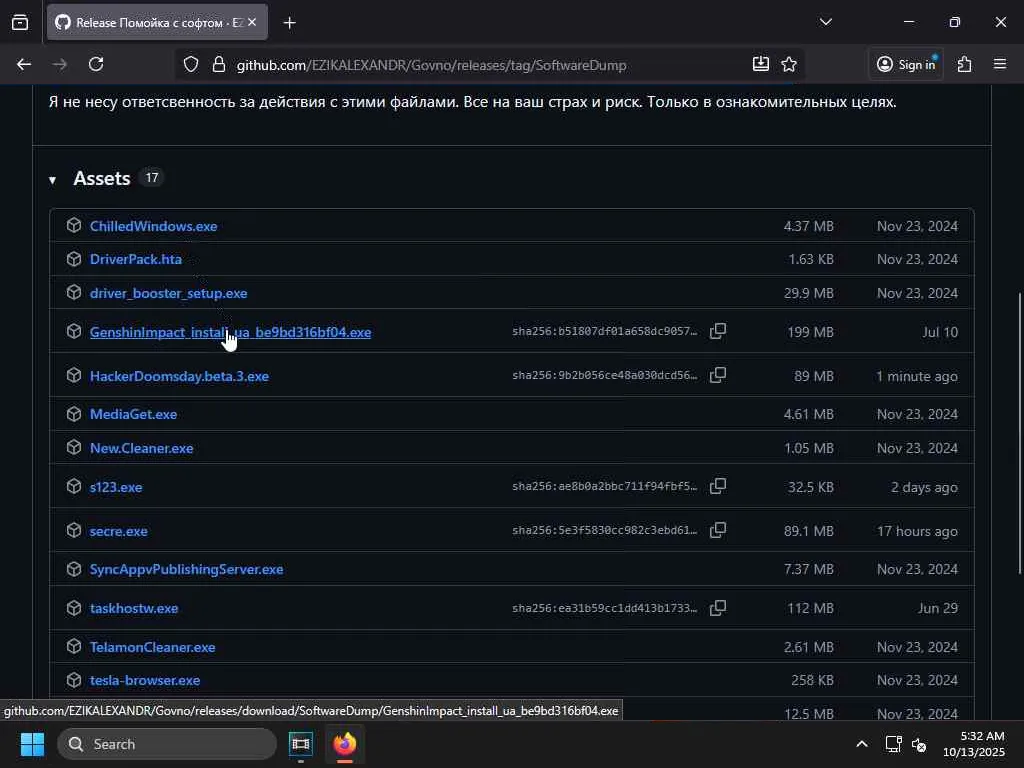The height and width of the screenshot is (768, 1024).
Task: Click the muted volume tray icon
Action: click(919, 744)
